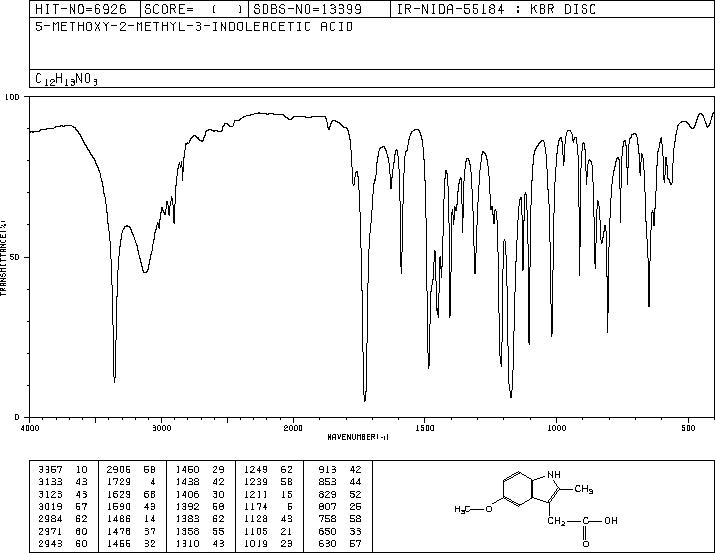Viewport: 715px width, 553px height.
Task: Click the 2906 peak entry in table
Action: (x=131, y=469)
